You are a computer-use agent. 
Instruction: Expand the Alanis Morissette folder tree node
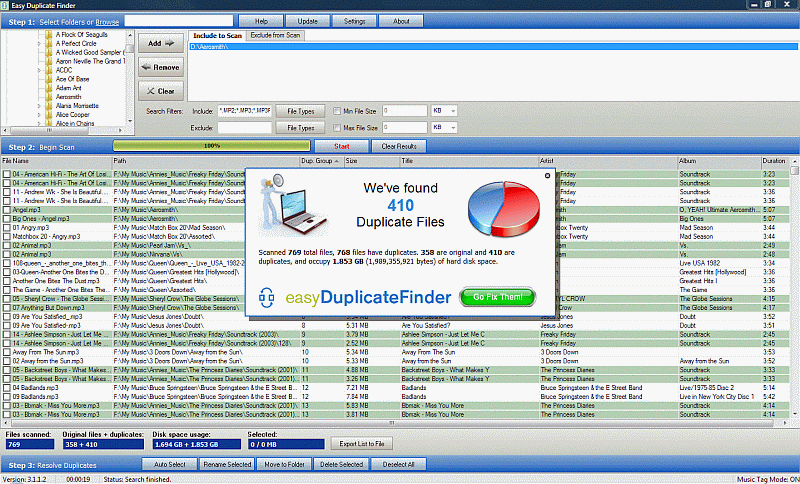pyautogui.click(x=41, y=105)
